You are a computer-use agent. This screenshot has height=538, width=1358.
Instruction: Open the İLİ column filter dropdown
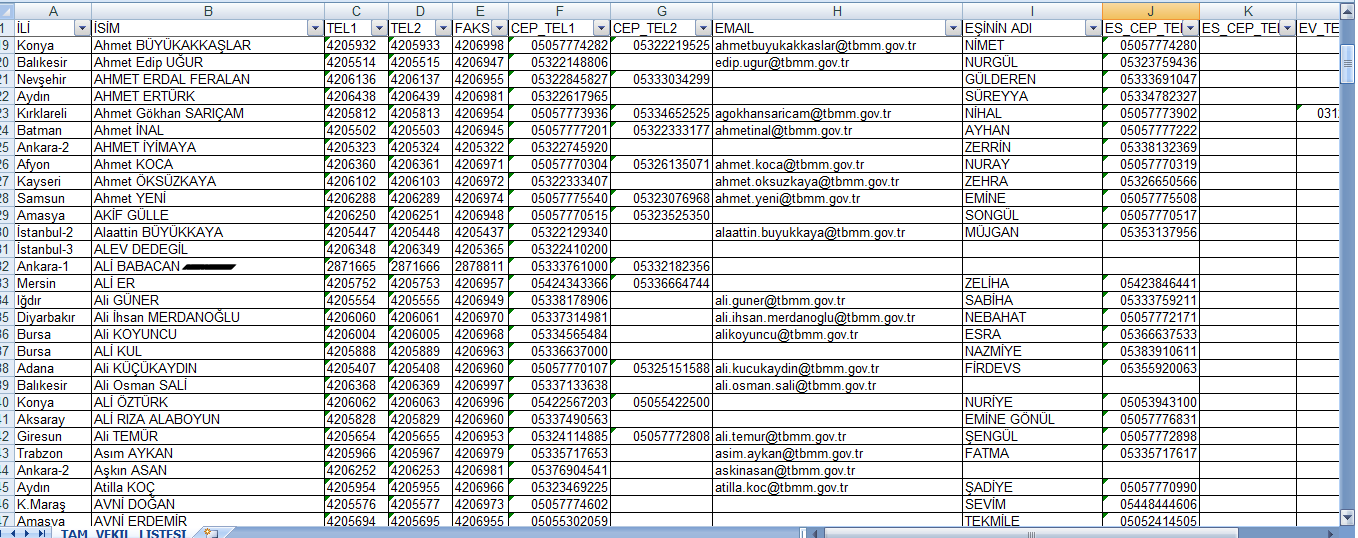(x=79, y=29)
